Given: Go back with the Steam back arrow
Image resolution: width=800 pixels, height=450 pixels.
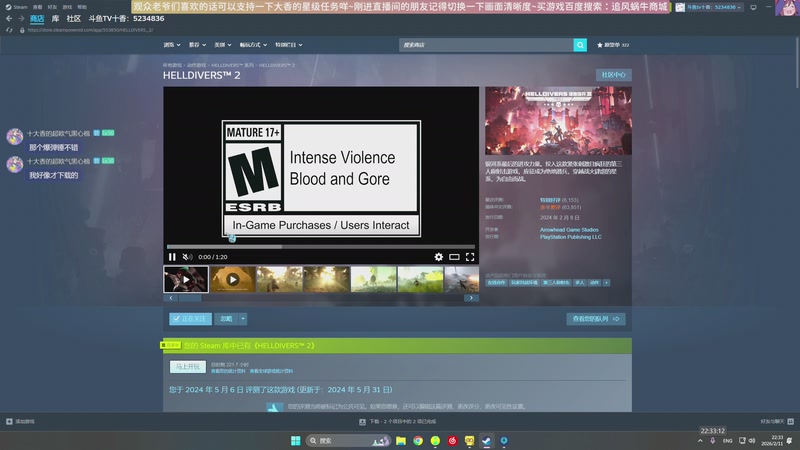Looking at the screenshot, I should pyautogui.click(x=9, y=18).
